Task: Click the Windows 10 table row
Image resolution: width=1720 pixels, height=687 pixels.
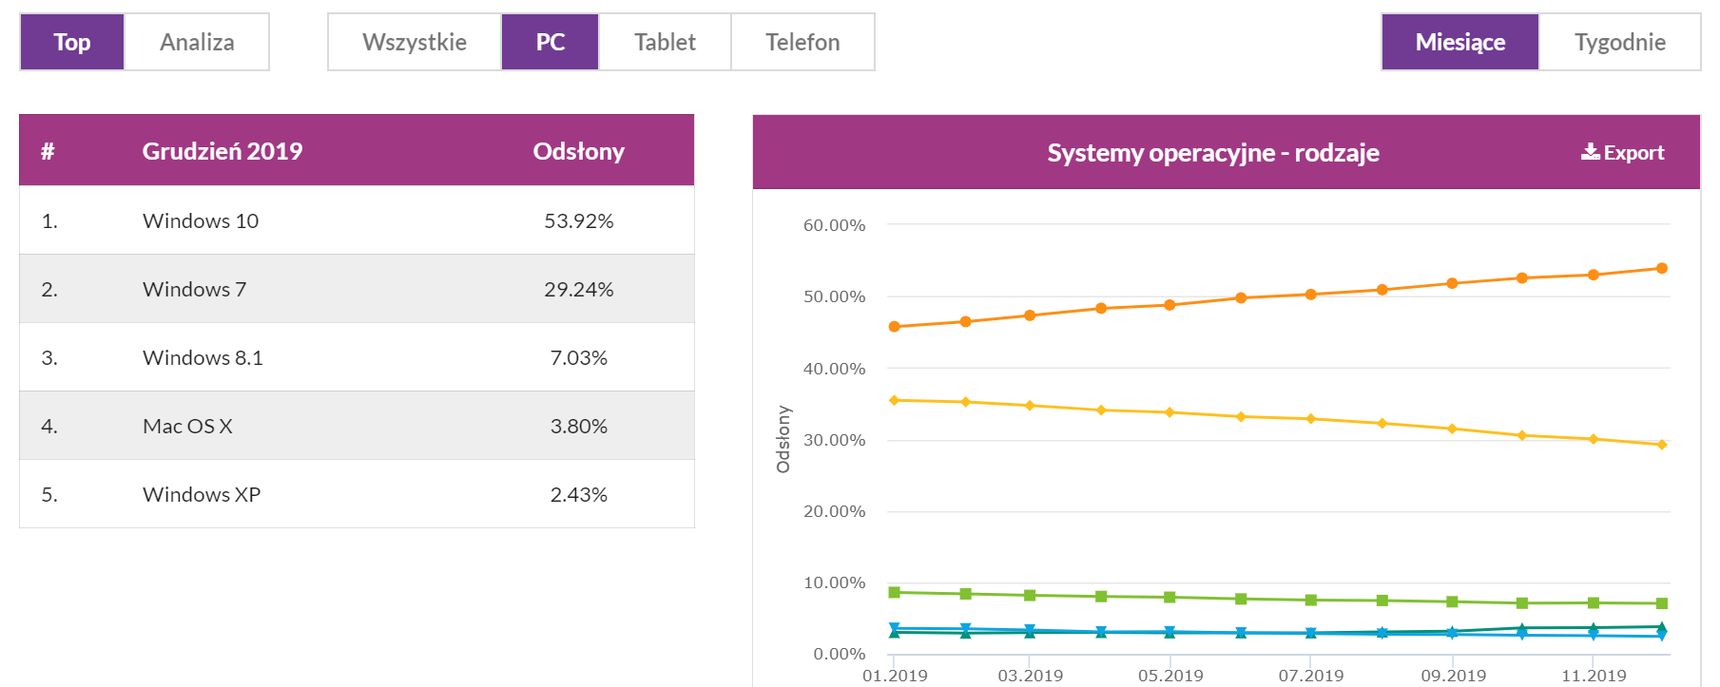Action: point(357,220)
